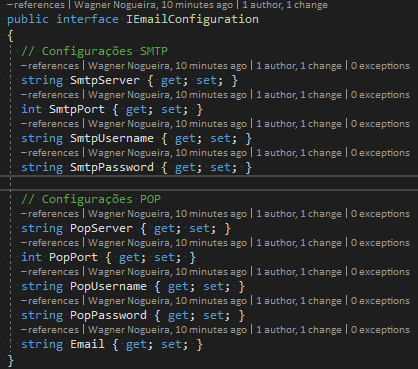This screenshot has width=418, height=369.
Task: Open '1 author, 1 change' above SmtpServer
Action: tap(299, 66)
